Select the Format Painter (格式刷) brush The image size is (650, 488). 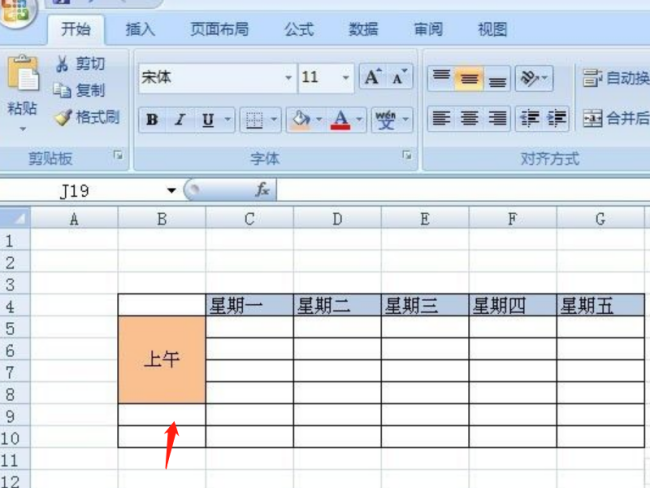coord(63,117)
